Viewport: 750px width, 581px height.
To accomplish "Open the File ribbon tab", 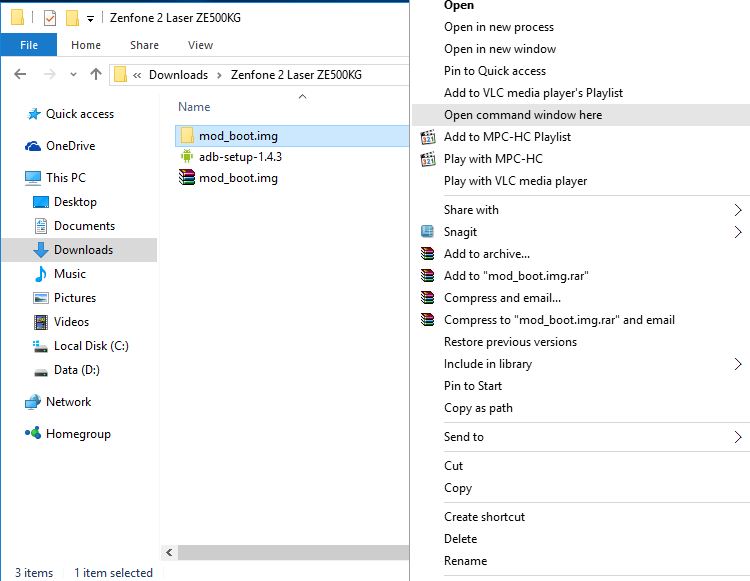I will (29, 45).
